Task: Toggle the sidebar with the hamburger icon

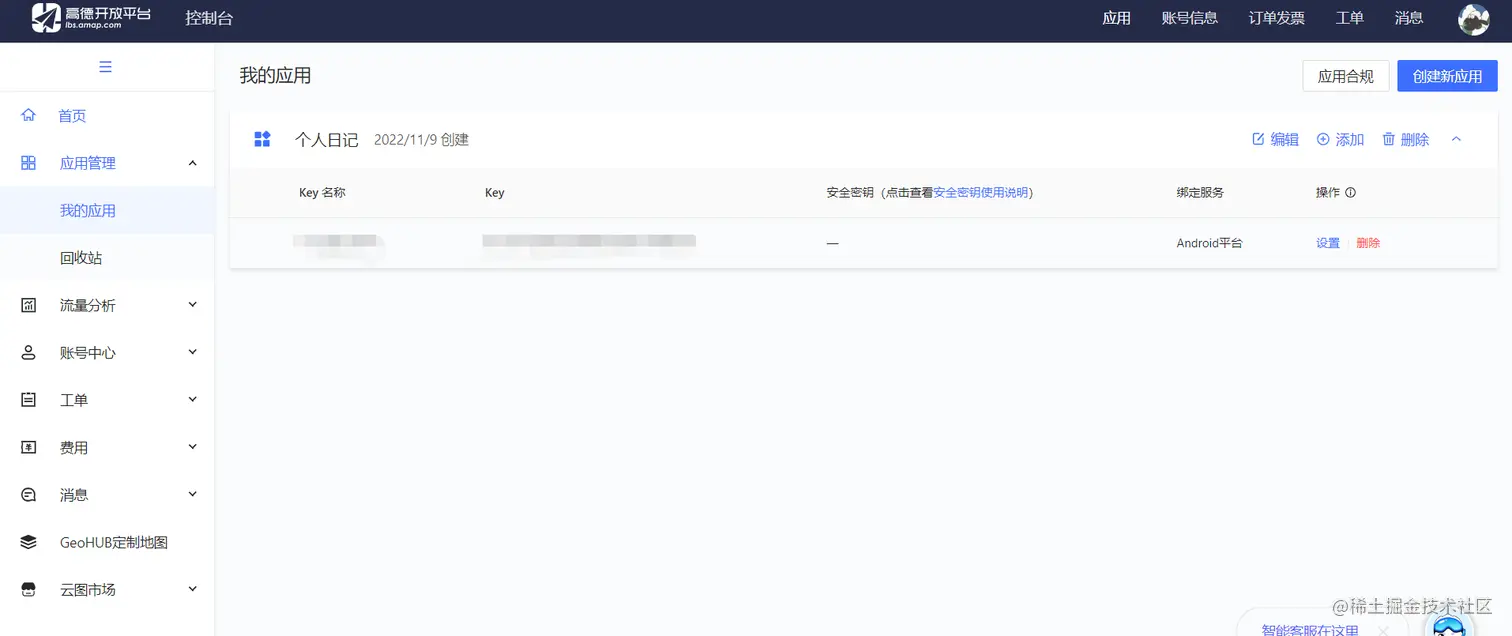Action: [x=105, y=66]
